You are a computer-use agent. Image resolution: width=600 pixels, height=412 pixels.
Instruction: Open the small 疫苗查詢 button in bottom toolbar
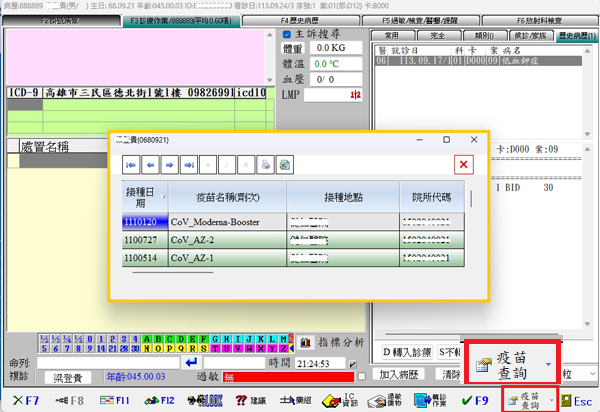pos(529,399)
